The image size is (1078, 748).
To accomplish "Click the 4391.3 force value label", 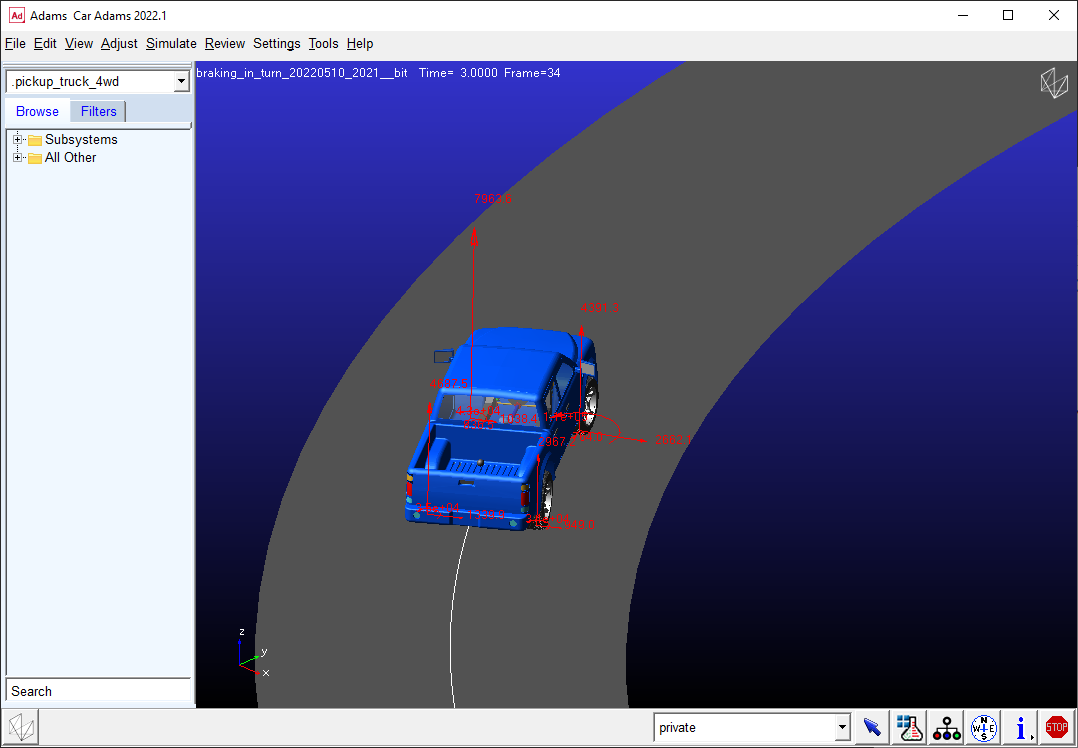I will 600,308.
